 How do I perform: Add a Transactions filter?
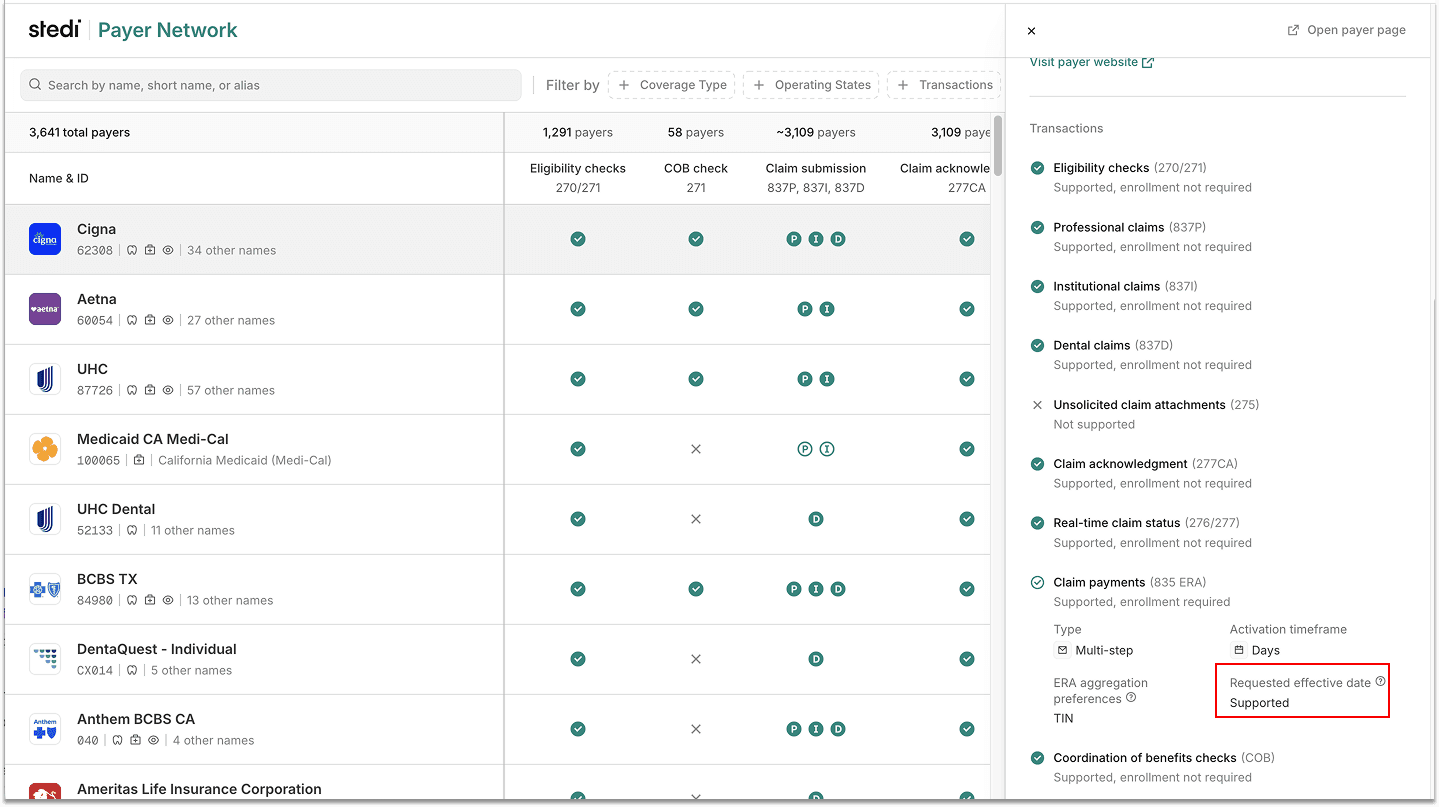[944, 85]
